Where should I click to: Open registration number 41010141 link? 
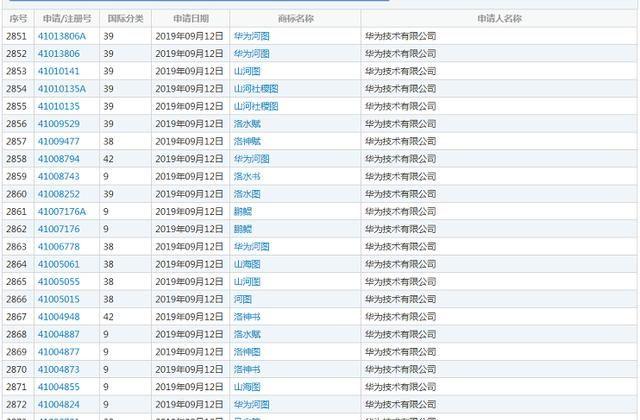(x=58, y=71)
